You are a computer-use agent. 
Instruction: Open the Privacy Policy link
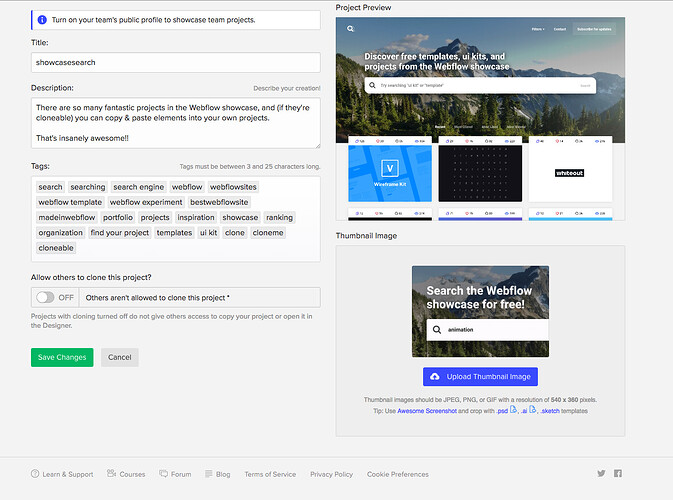[x=331, y=474]
